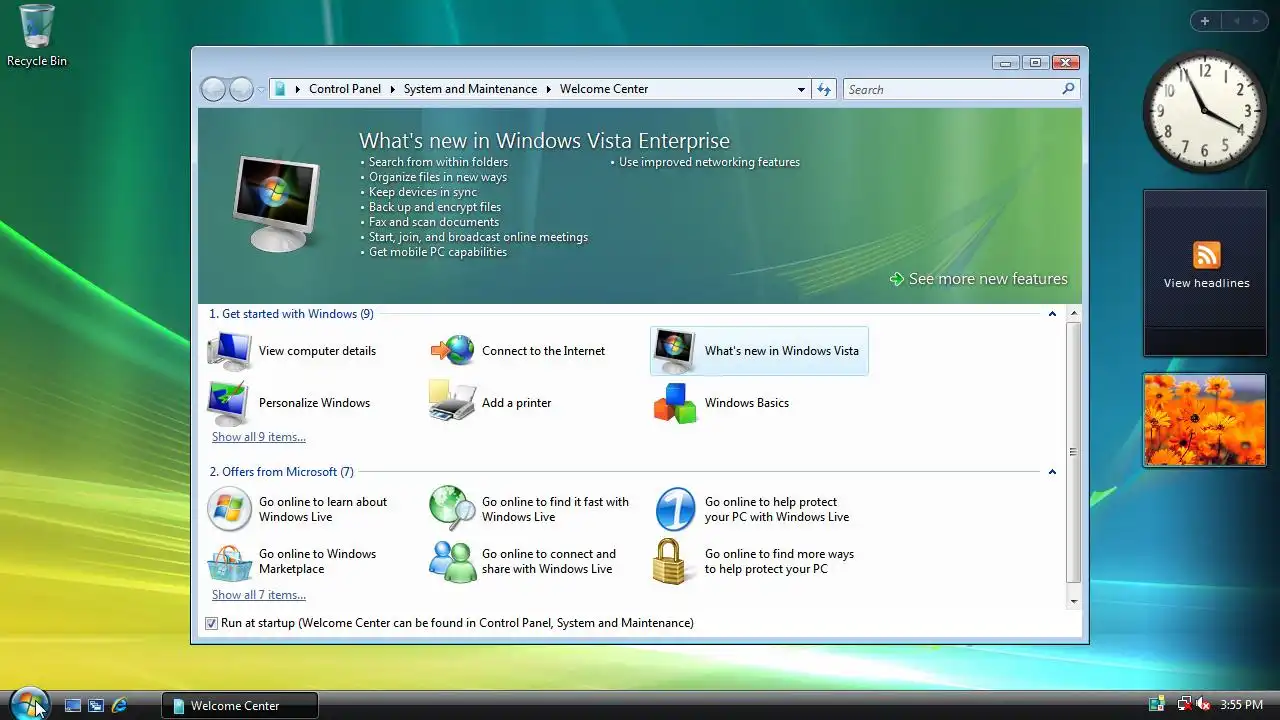The height and width of the screenshot is (720, 1280).
Task: Click the orange flowers slideshow gadget
Action: coord(1204,420)
